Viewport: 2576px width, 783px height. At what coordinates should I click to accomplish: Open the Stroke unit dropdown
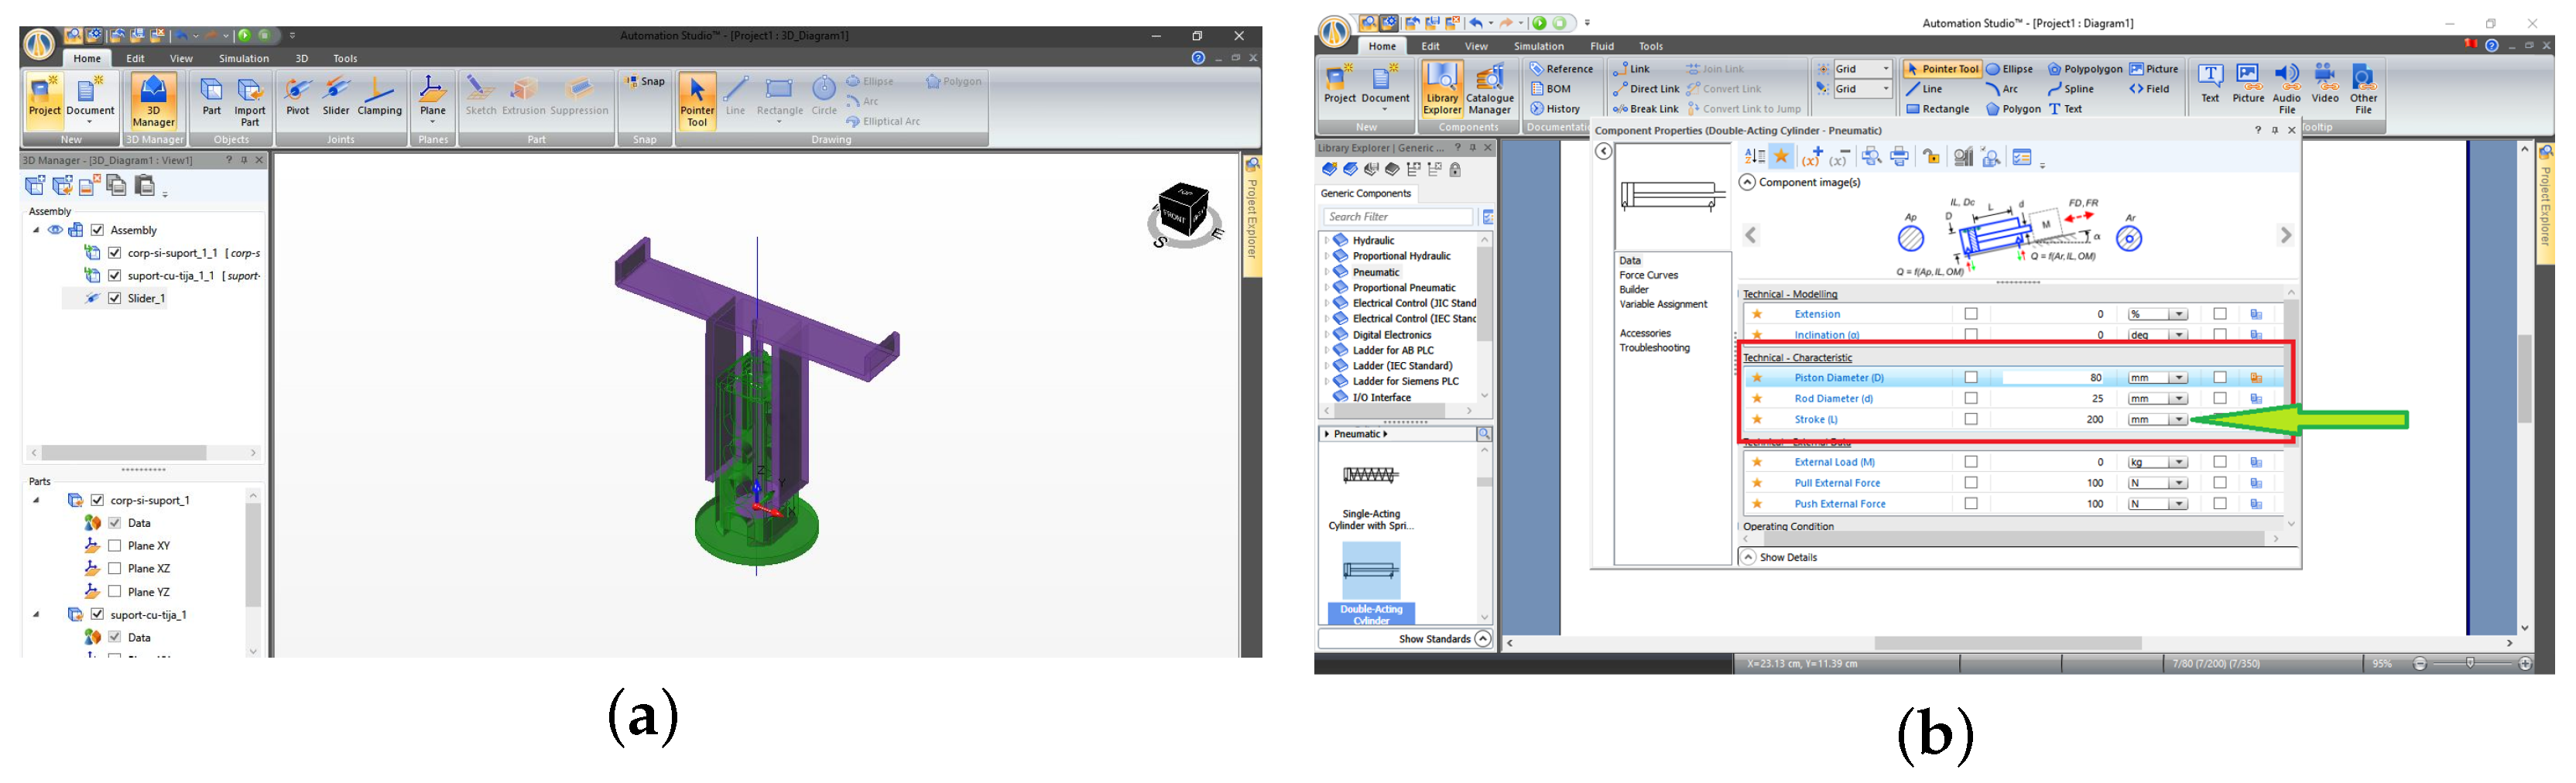coord(2178,420)
